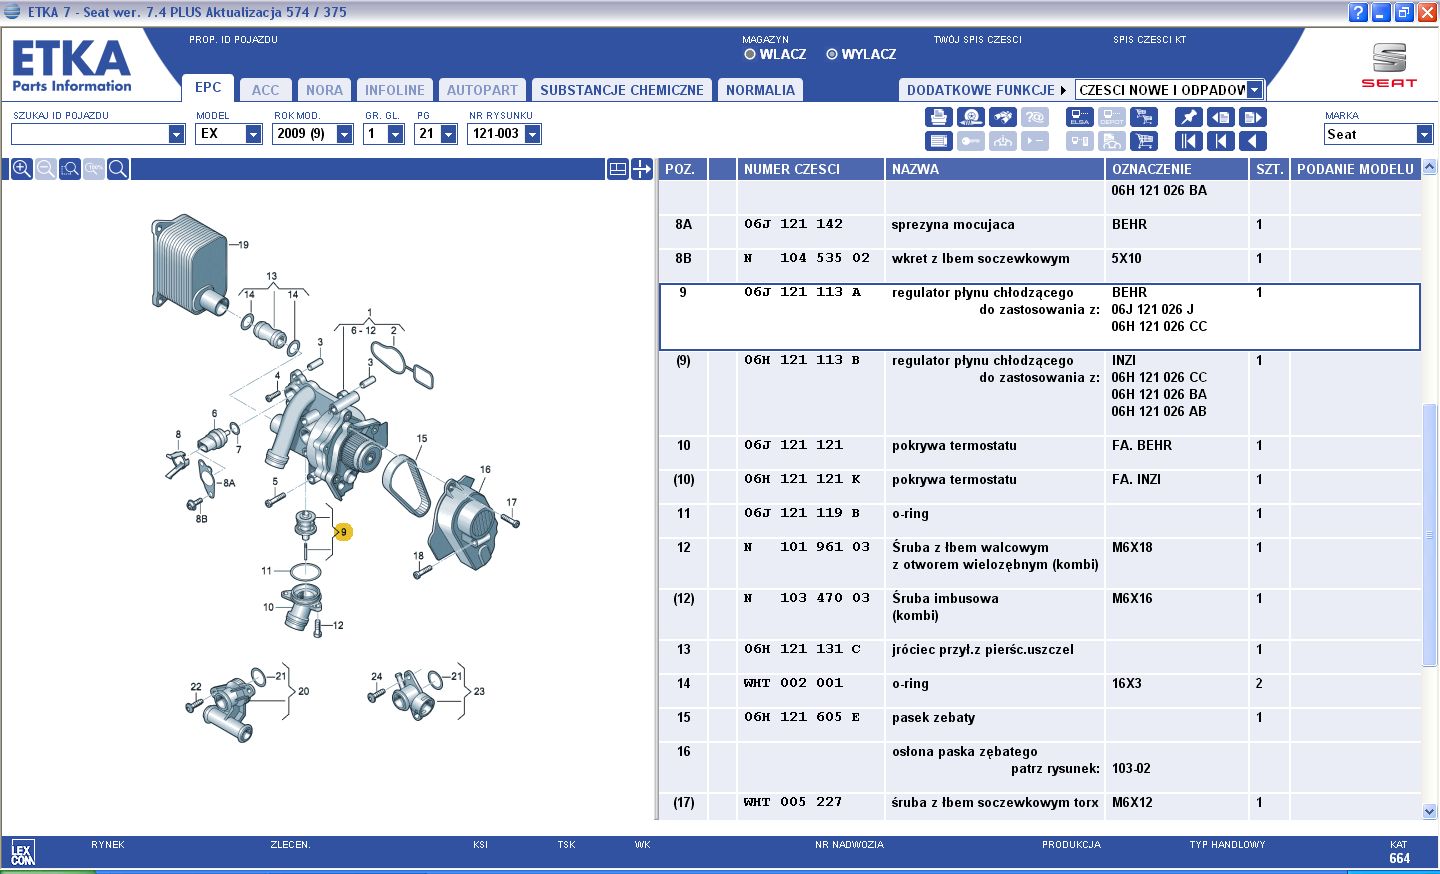Screen dimensions: 1440x874
Task: Click the SZUKAJ ID POJAZDU input field
Action: (90, 134)
